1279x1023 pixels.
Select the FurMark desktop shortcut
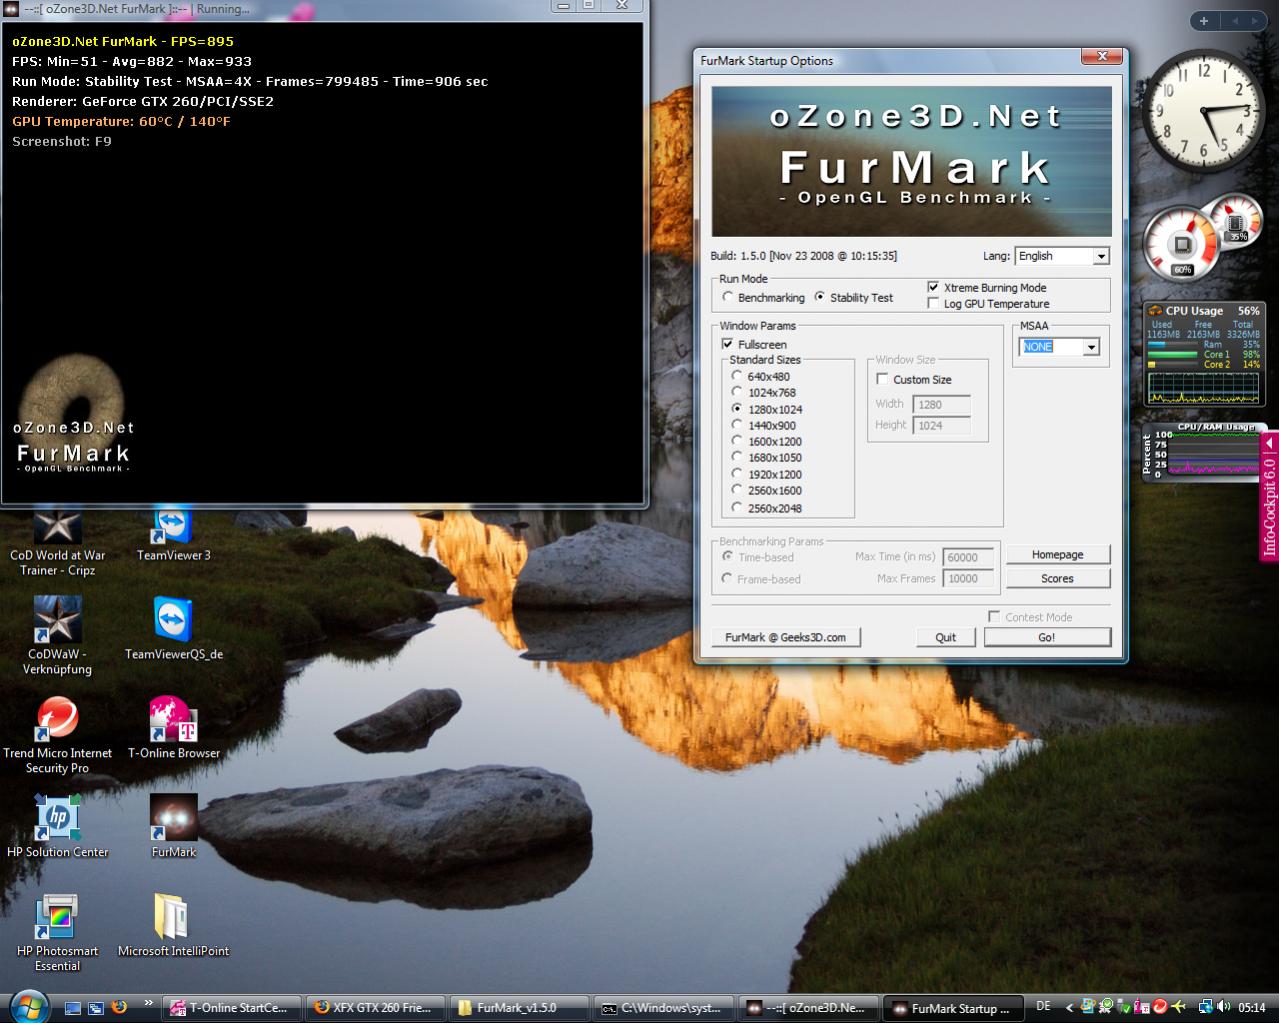pos(173,827)
